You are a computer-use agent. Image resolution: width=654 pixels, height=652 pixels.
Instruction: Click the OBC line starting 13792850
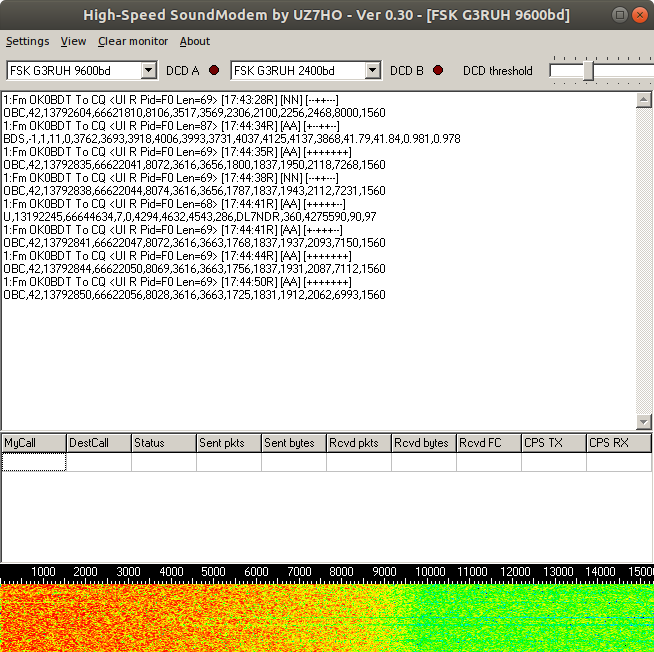194,295
